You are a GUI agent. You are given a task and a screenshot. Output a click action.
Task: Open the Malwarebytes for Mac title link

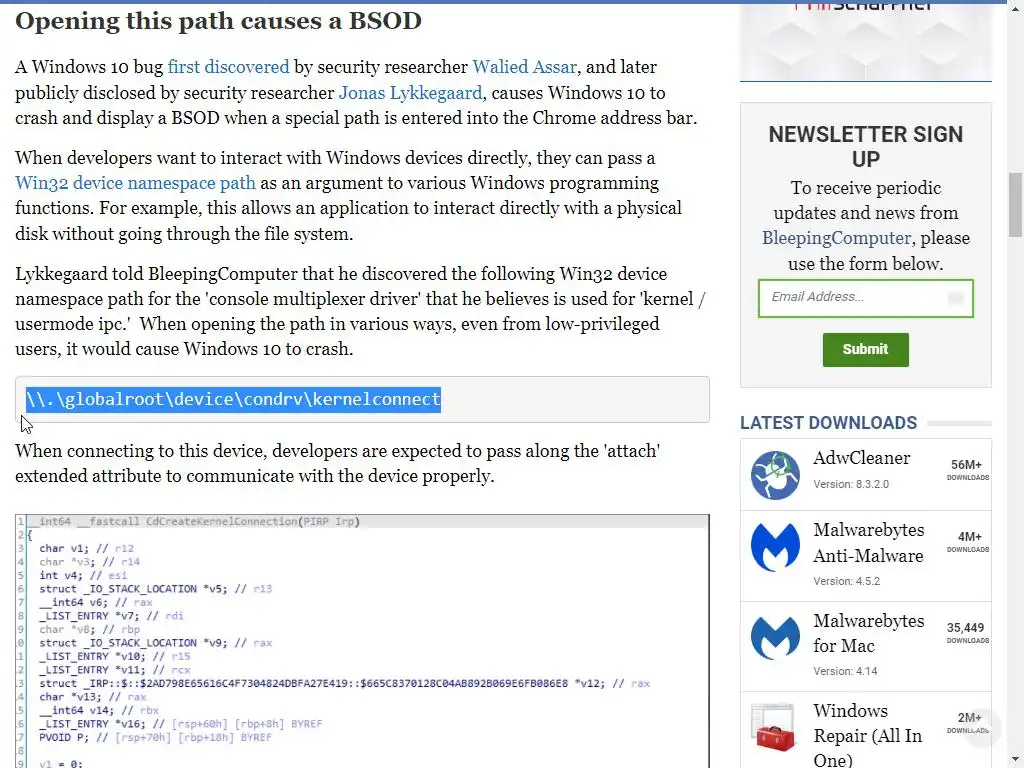pos(869,633)
